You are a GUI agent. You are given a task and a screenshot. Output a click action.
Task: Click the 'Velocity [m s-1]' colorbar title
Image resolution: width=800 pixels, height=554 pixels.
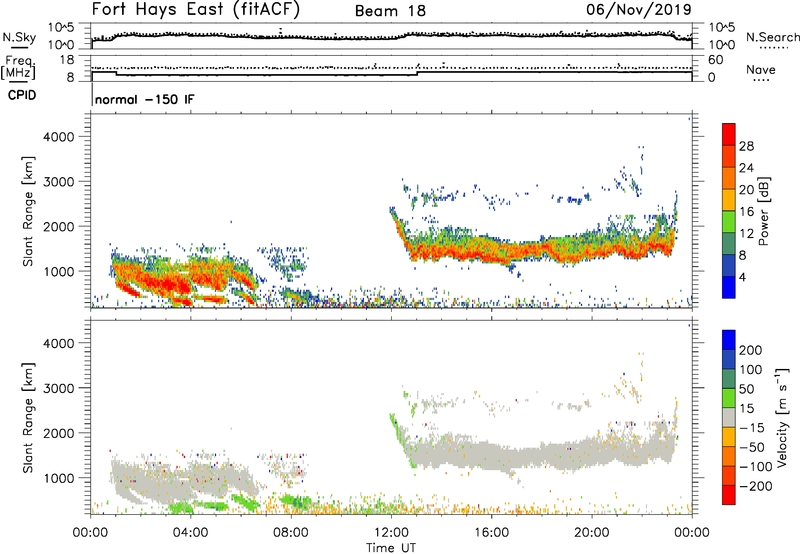(x=782, y=417)
